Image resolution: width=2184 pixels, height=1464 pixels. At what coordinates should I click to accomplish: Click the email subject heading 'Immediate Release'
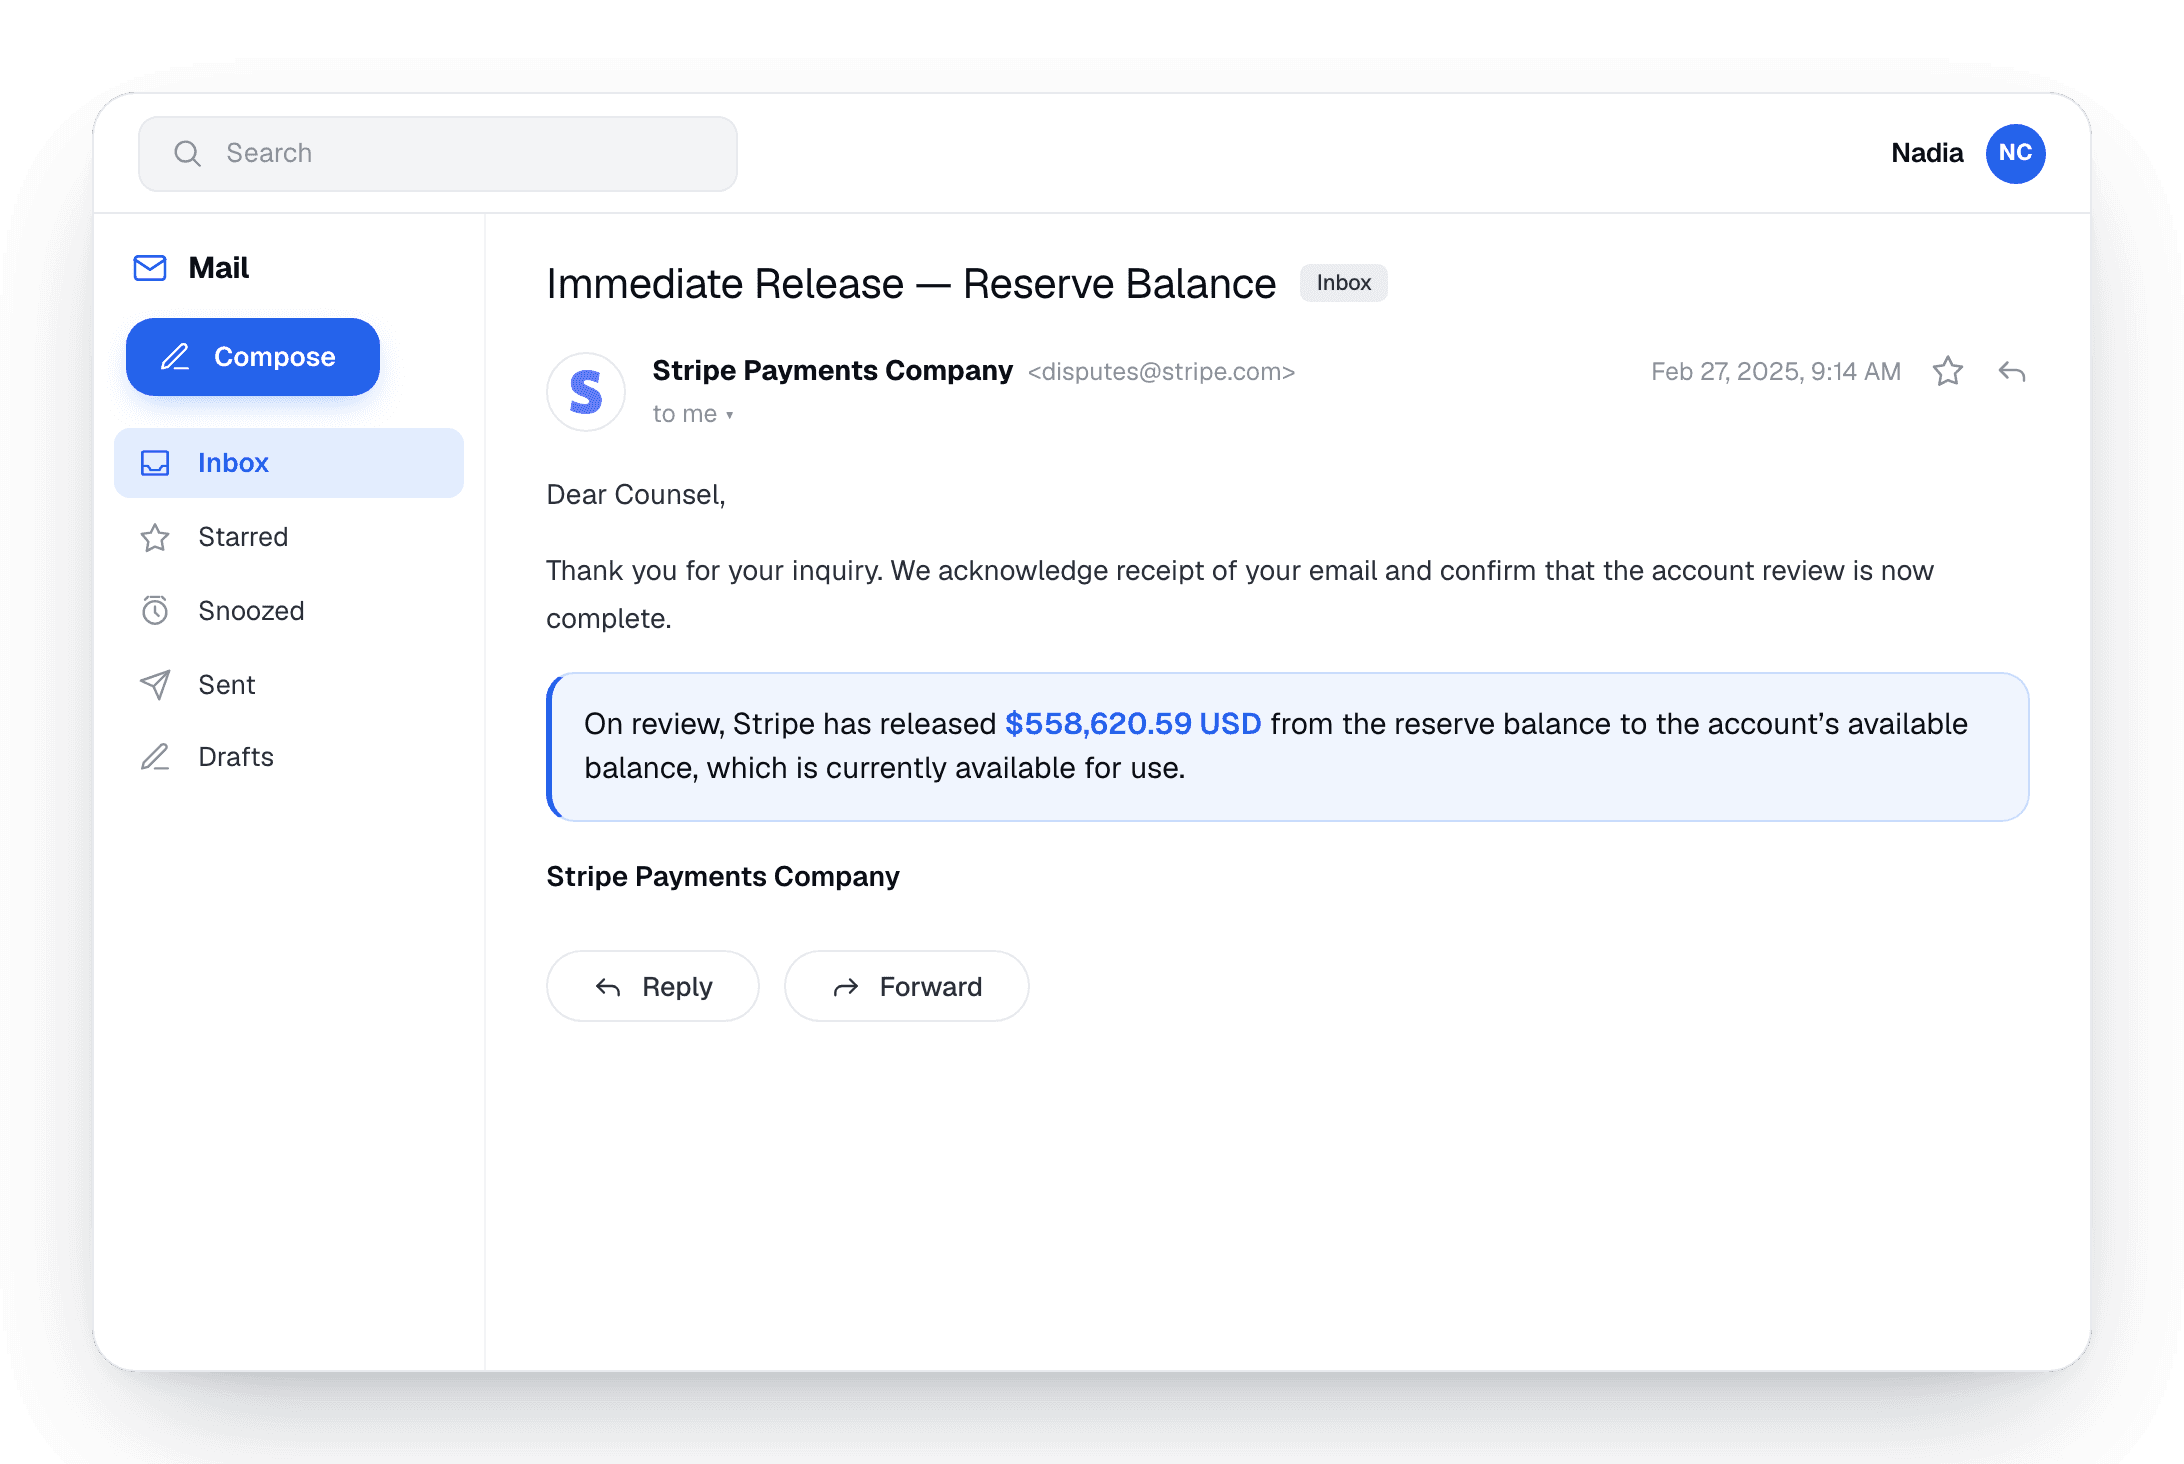(911, 284)
